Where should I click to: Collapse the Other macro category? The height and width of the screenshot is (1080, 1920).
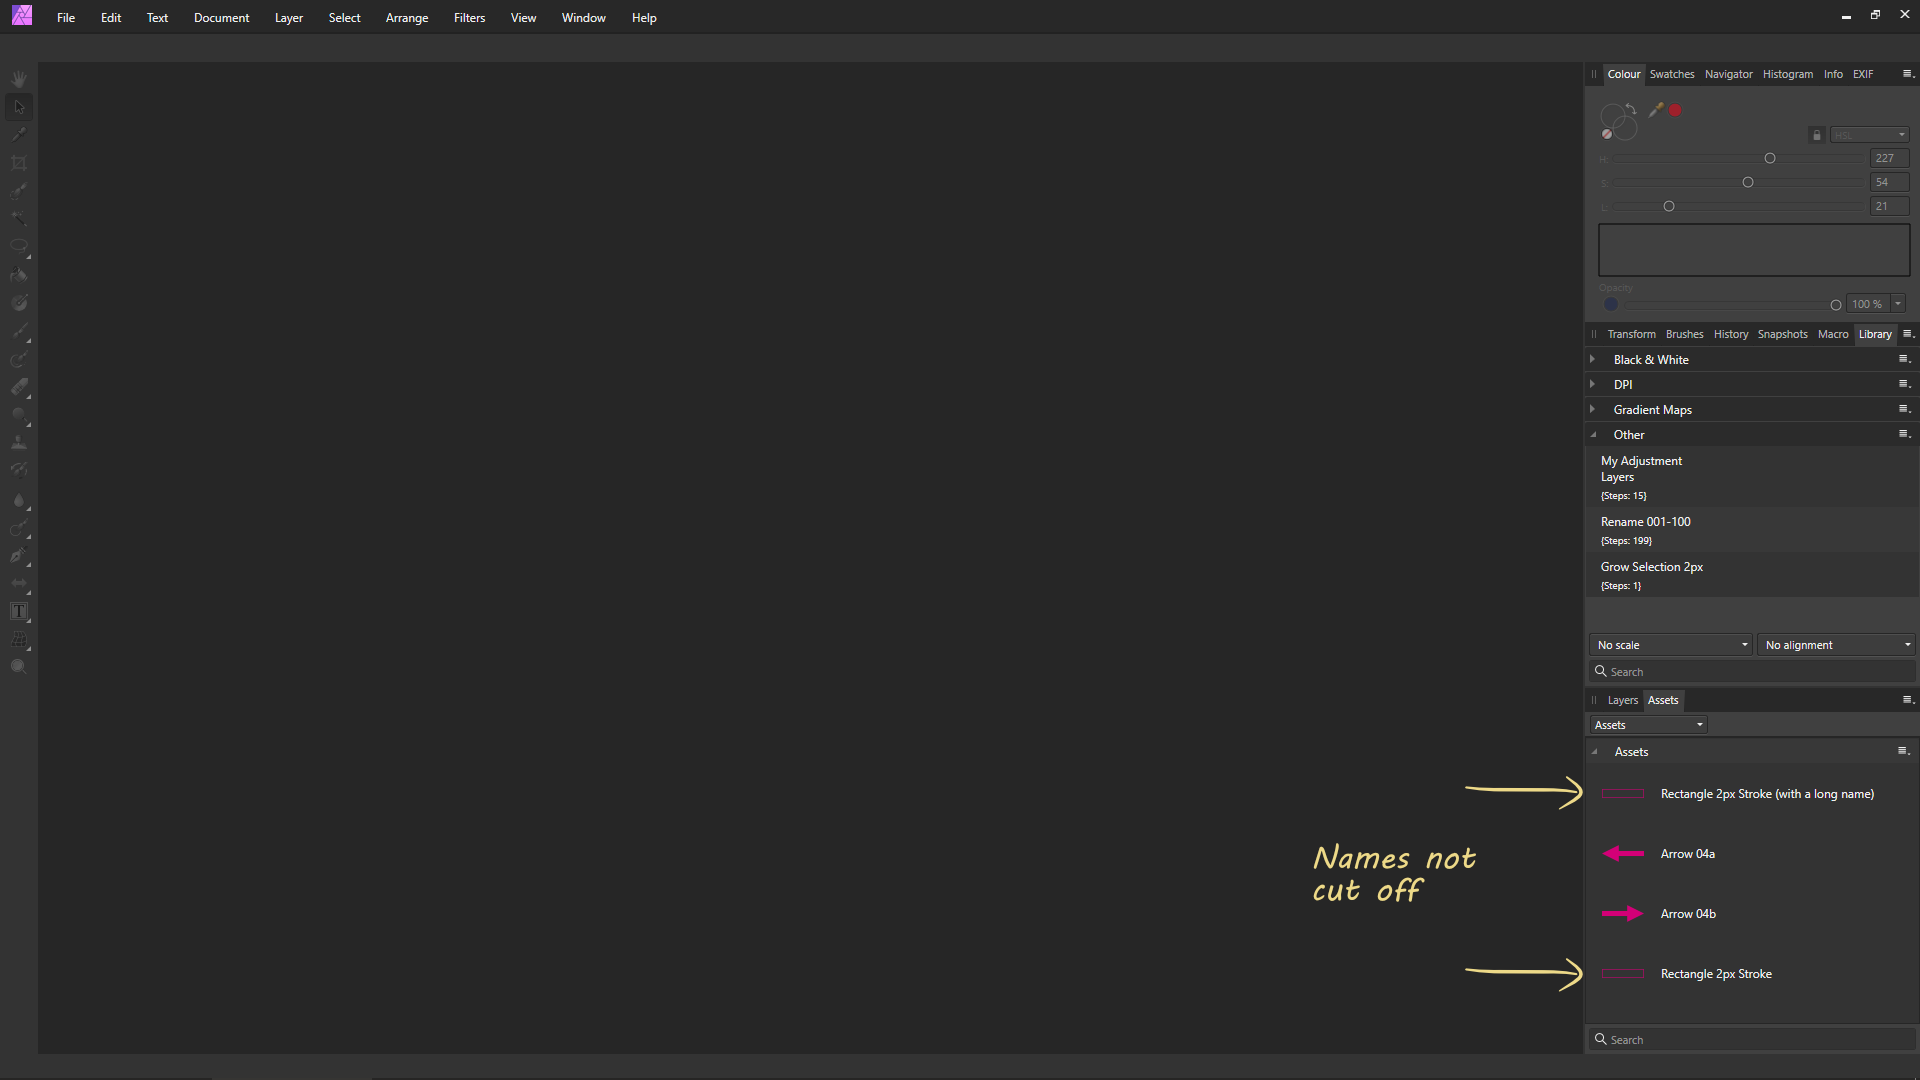(1594, 435)
